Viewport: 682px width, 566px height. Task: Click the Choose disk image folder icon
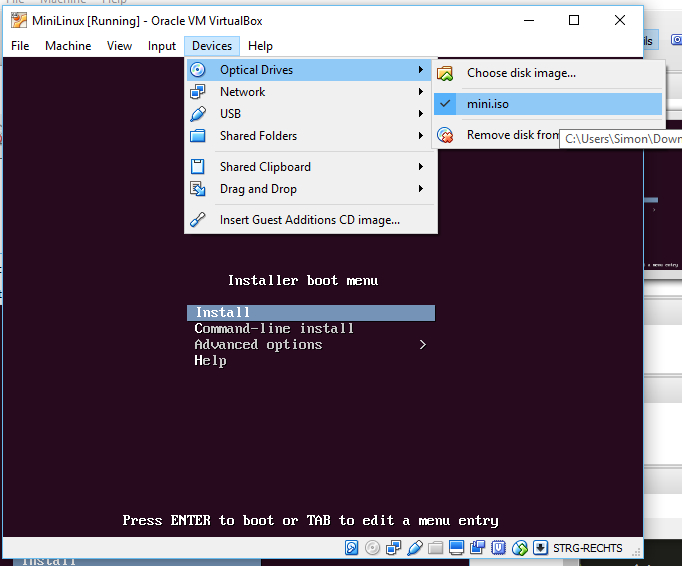(x=445, y=73)
